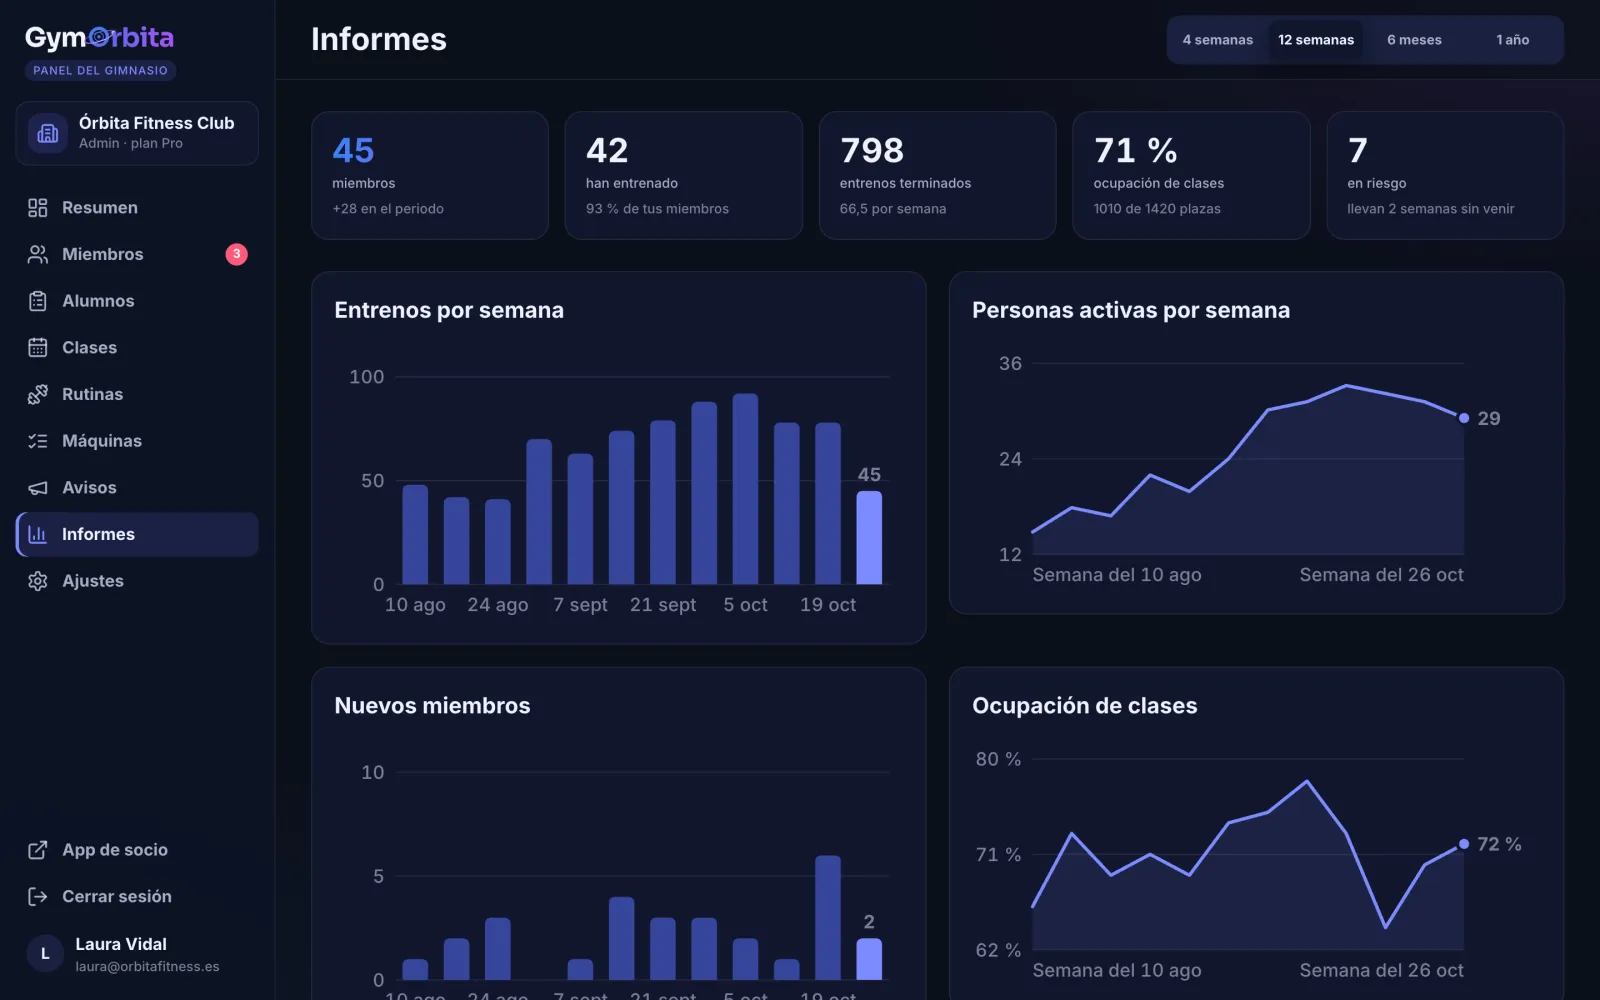Click the laura@orbitafitness.es email text

(x=147, y=967)
